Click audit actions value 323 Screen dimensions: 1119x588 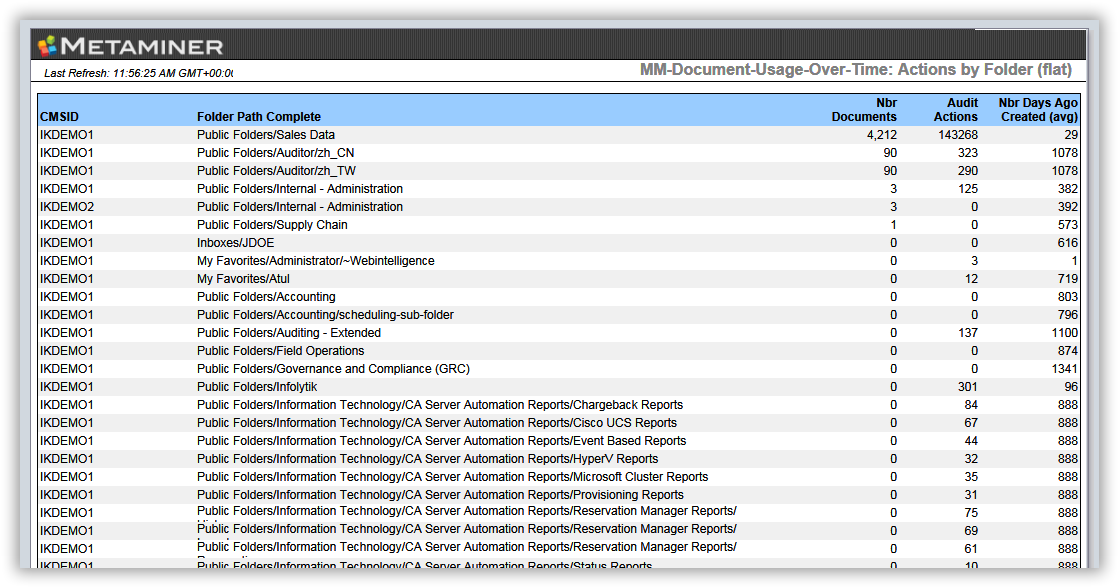[x=968, y=153]
